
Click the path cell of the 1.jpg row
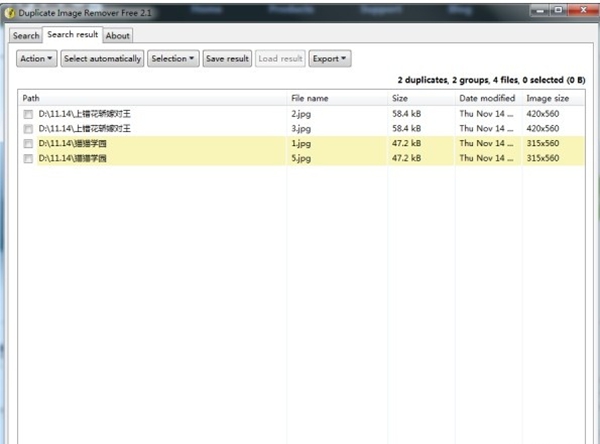[72, 143]
